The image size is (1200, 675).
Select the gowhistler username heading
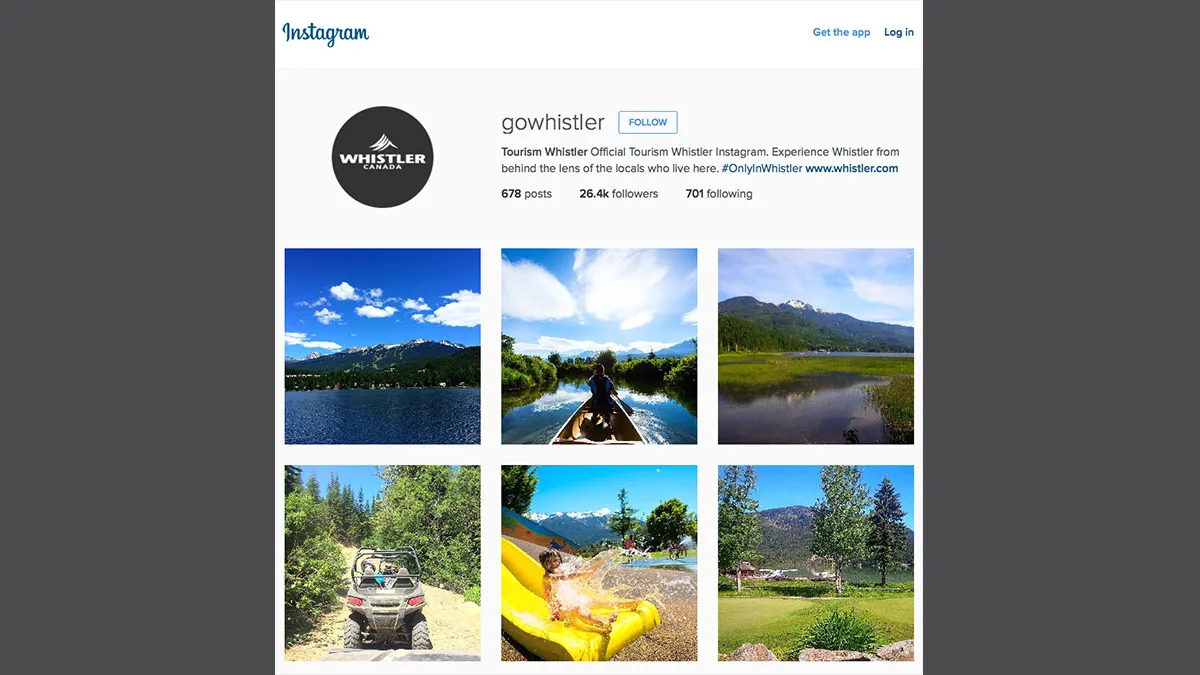point(553,123)
